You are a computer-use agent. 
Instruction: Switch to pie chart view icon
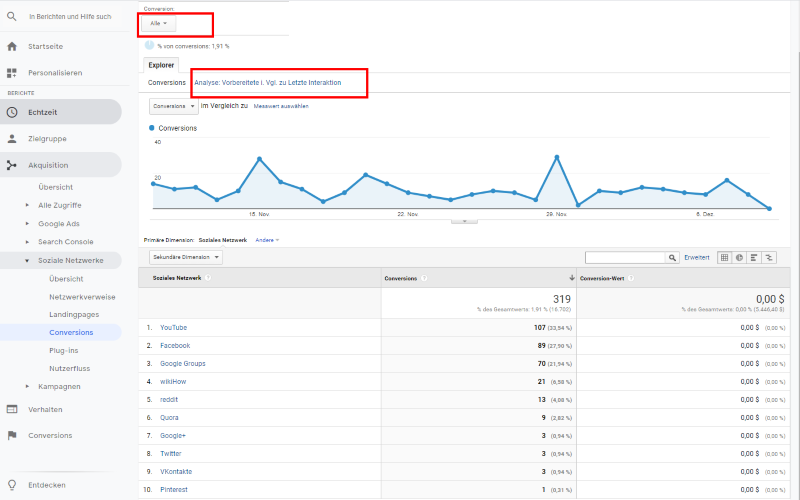(740, 257)
